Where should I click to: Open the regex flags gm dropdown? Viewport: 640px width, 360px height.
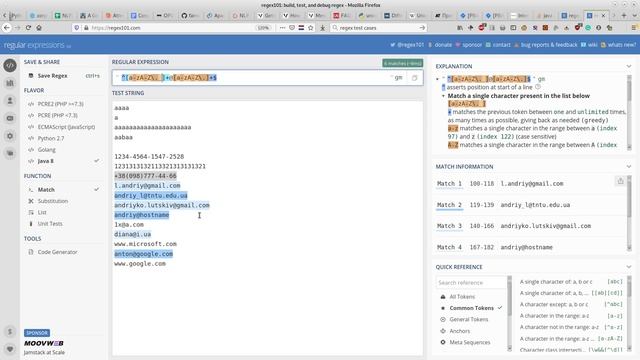[x=397, y=78]
